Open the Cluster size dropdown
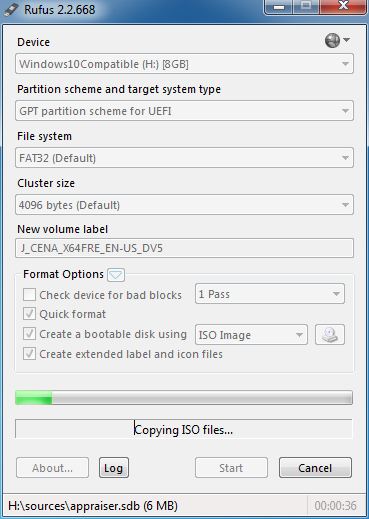The image size is (369, 519). 184,205
